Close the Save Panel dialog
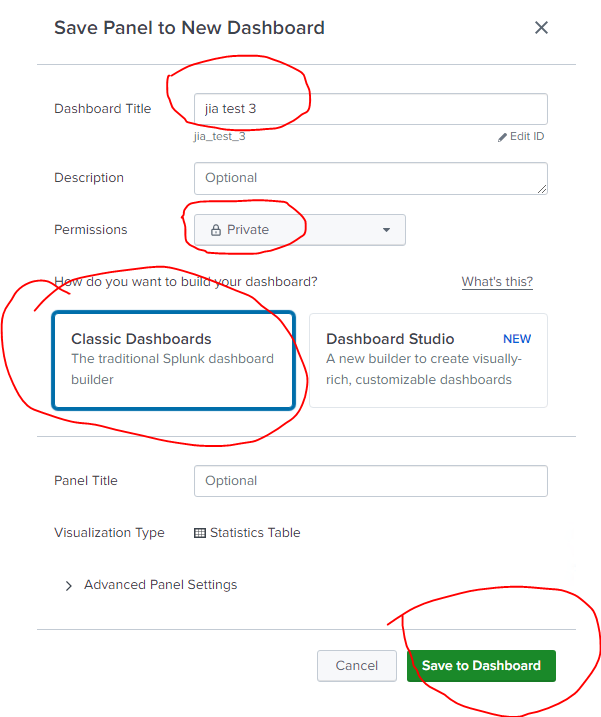This screenshot has width=601, height=717. coord(541,28)
